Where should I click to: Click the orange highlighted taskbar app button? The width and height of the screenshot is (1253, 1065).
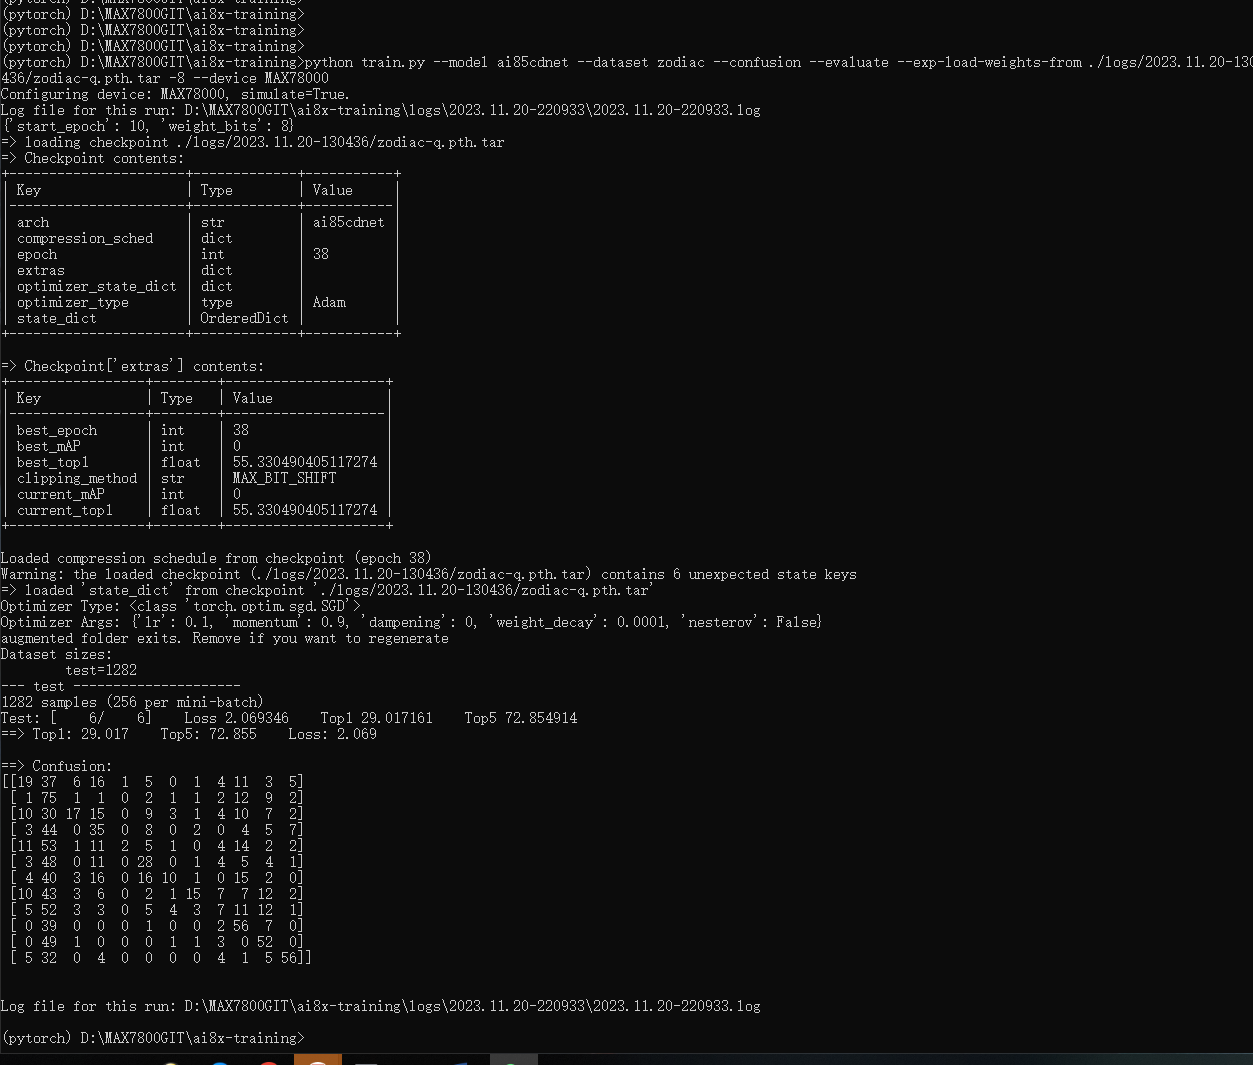318,1059
